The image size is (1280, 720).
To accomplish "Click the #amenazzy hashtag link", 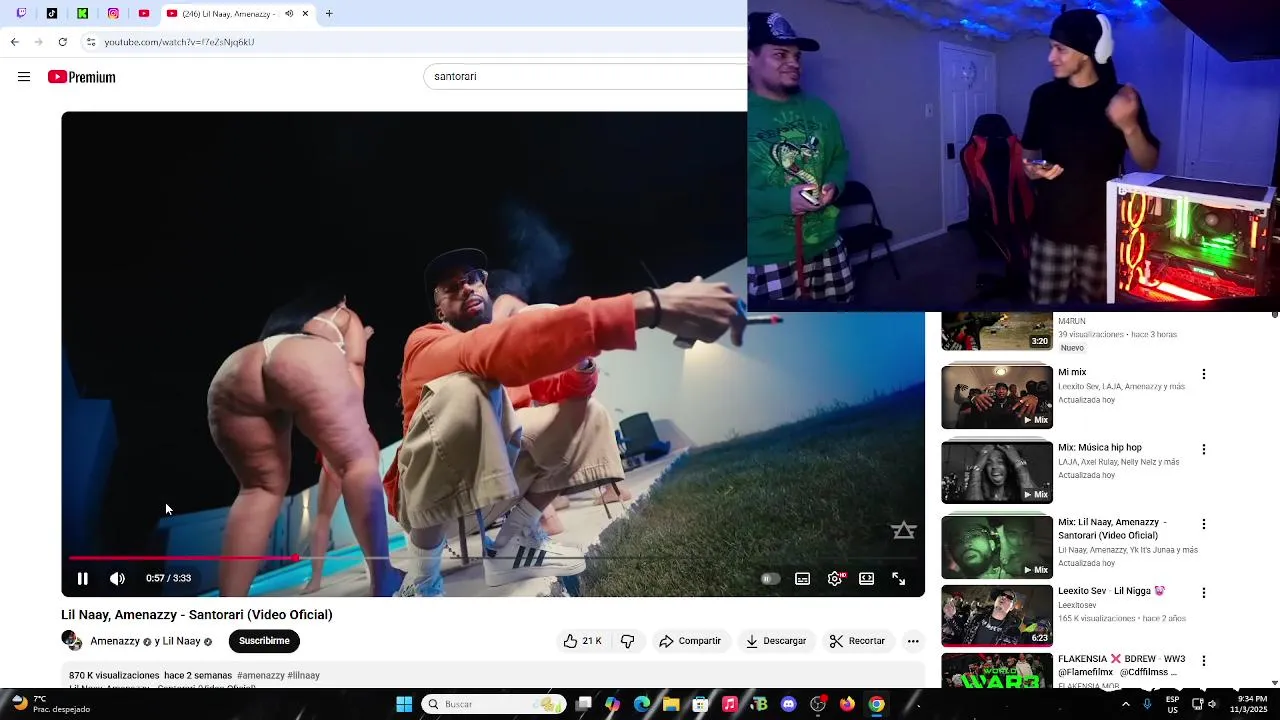I will click(x=260, y=675).
